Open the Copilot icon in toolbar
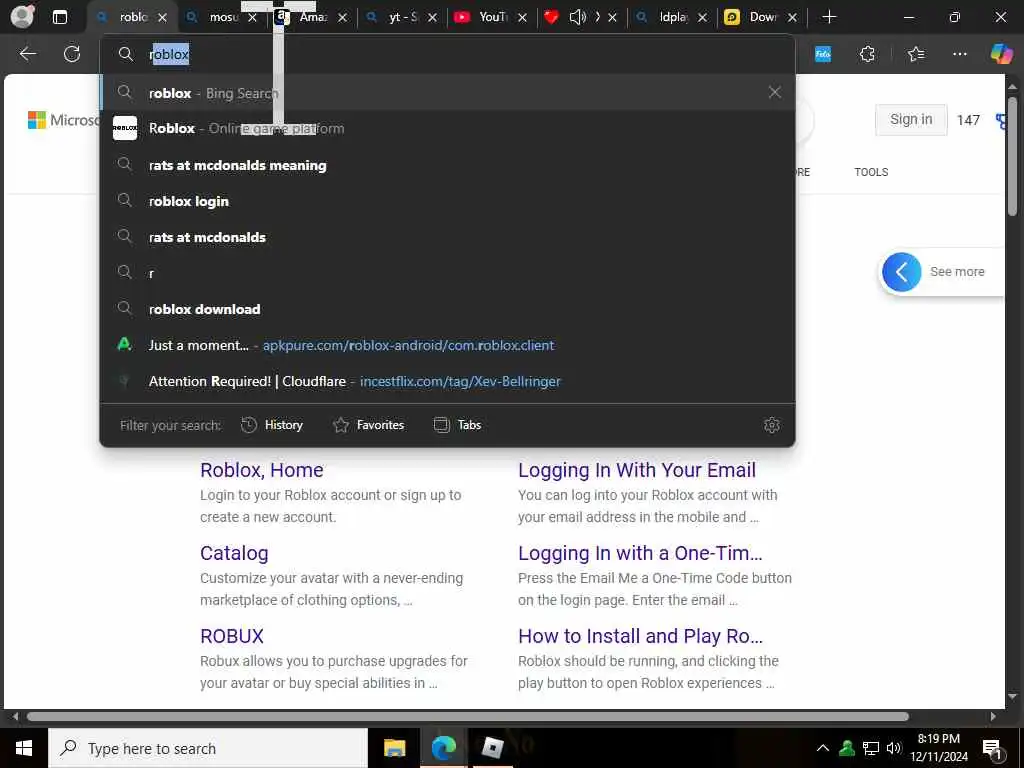Viewport: 1024px width, 768px height. [x=1001, y=54]
